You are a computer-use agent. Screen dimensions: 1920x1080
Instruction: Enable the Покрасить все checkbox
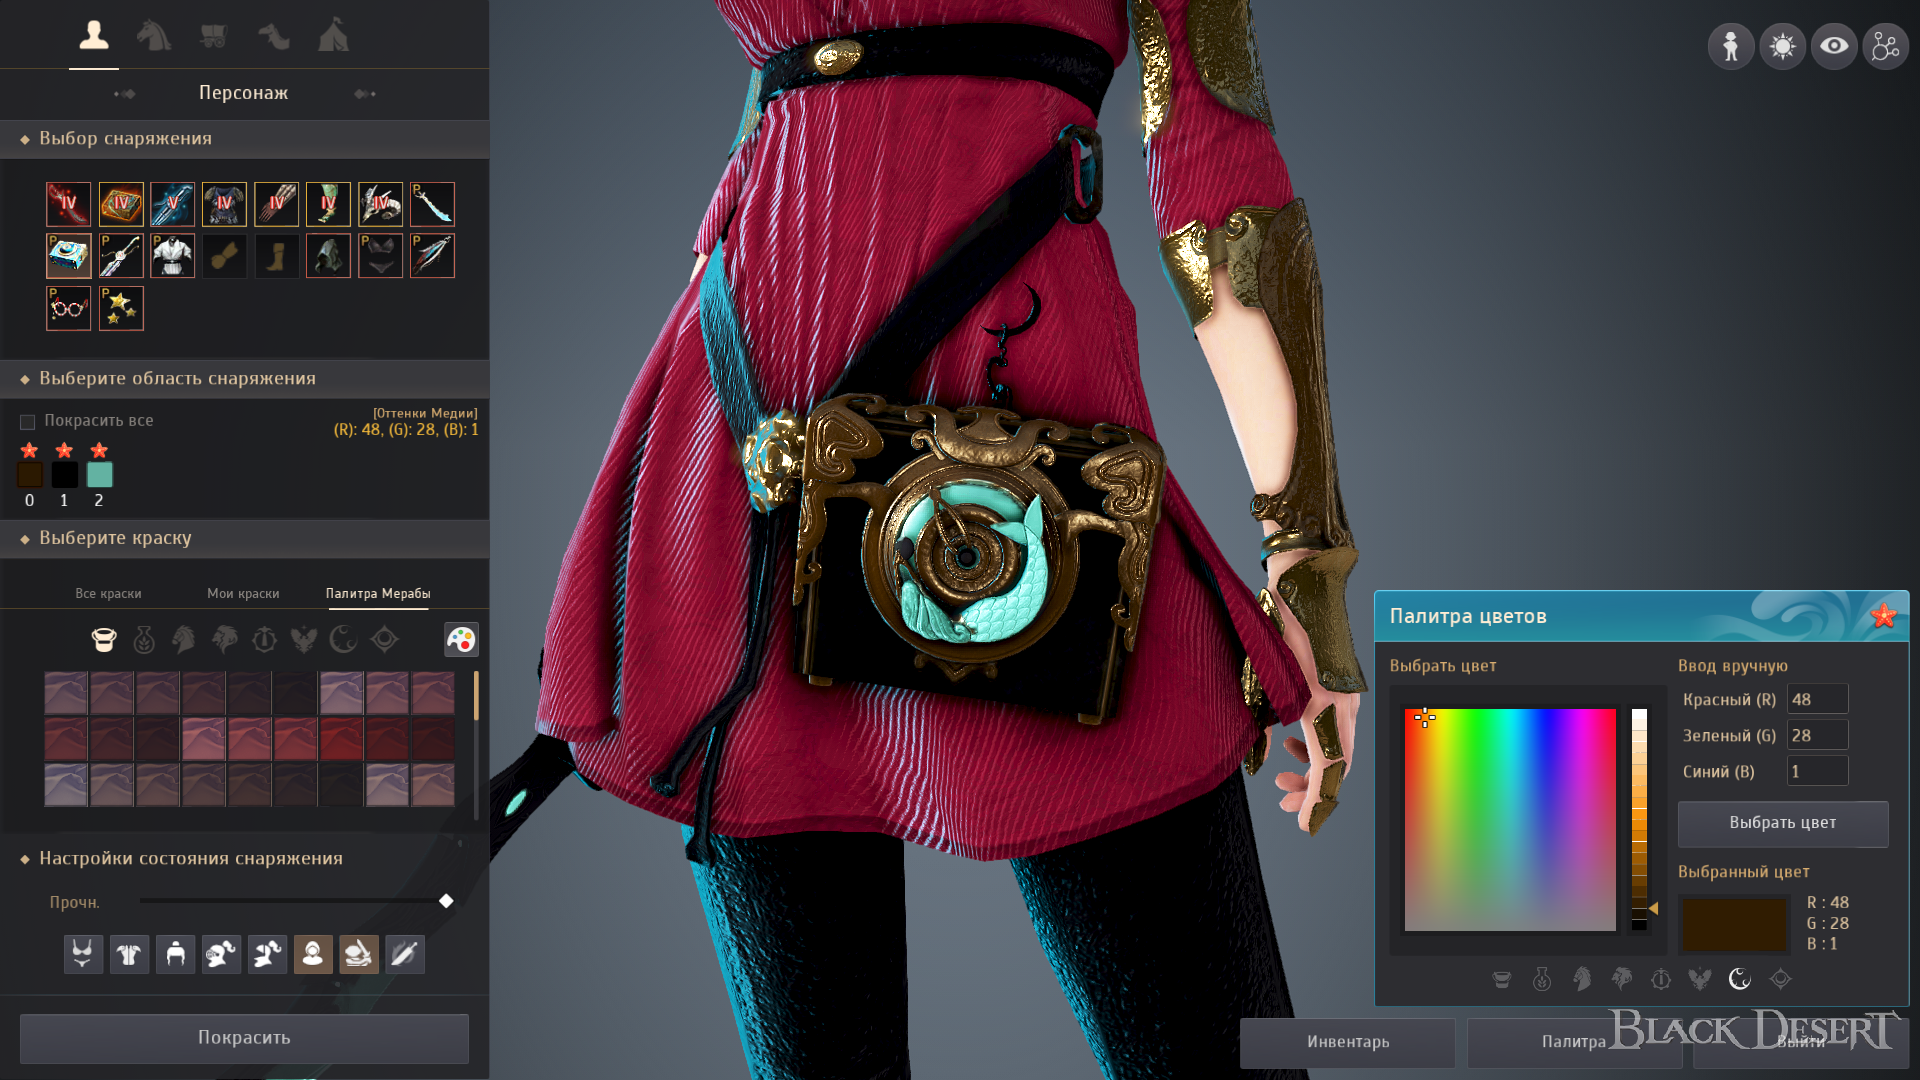[x=28, y=422]
